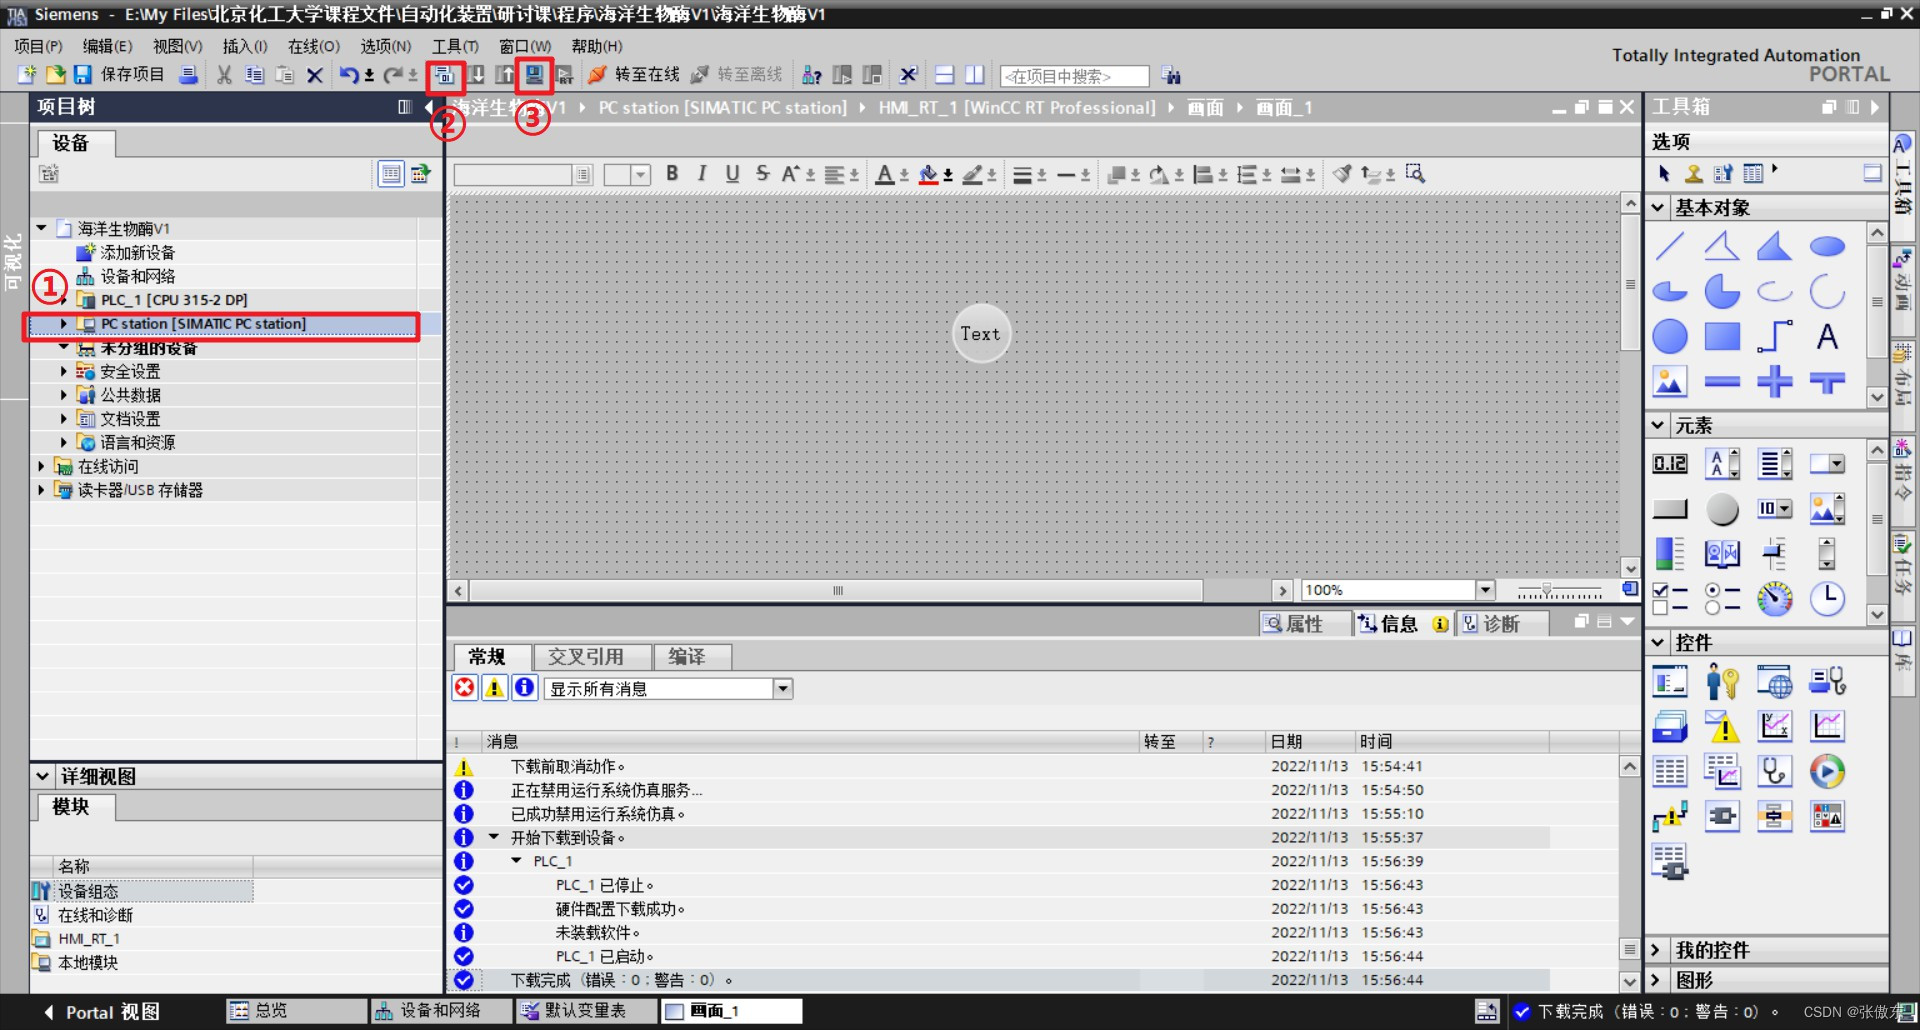The width and height of the screenshot is (1920, 1030).
Task: Click the print icon next to 保存项目
Action: point(188,75)
